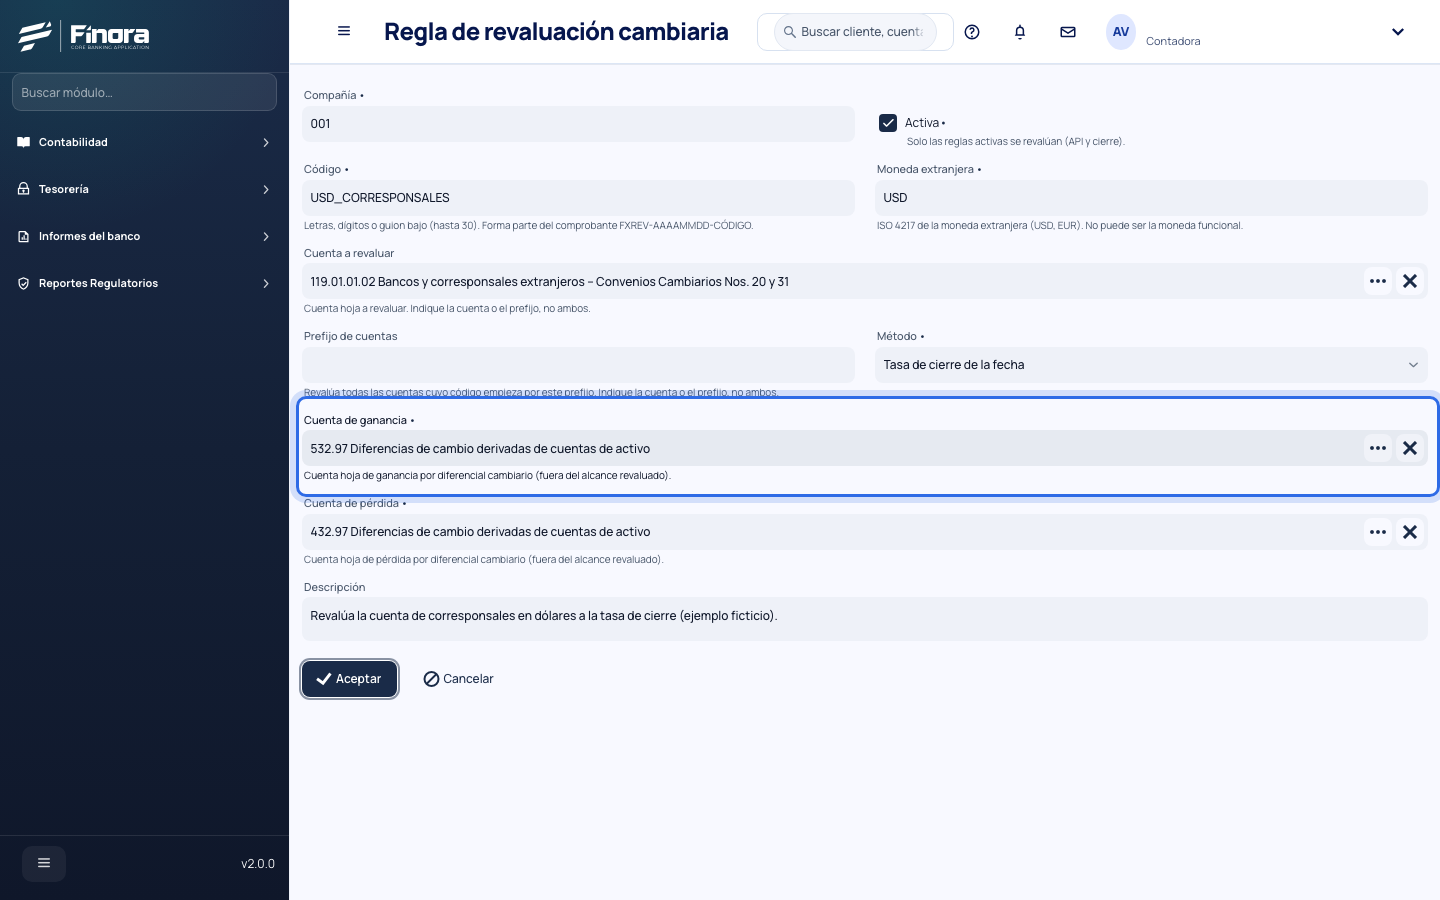Click the Reportes Regulatorios shield icon

tap(24, 283)
